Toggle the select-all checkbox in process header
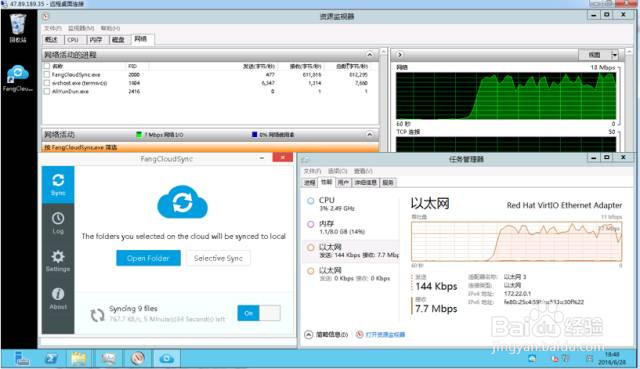Viewport: 640px width, 369px height. tap(47, 66)
